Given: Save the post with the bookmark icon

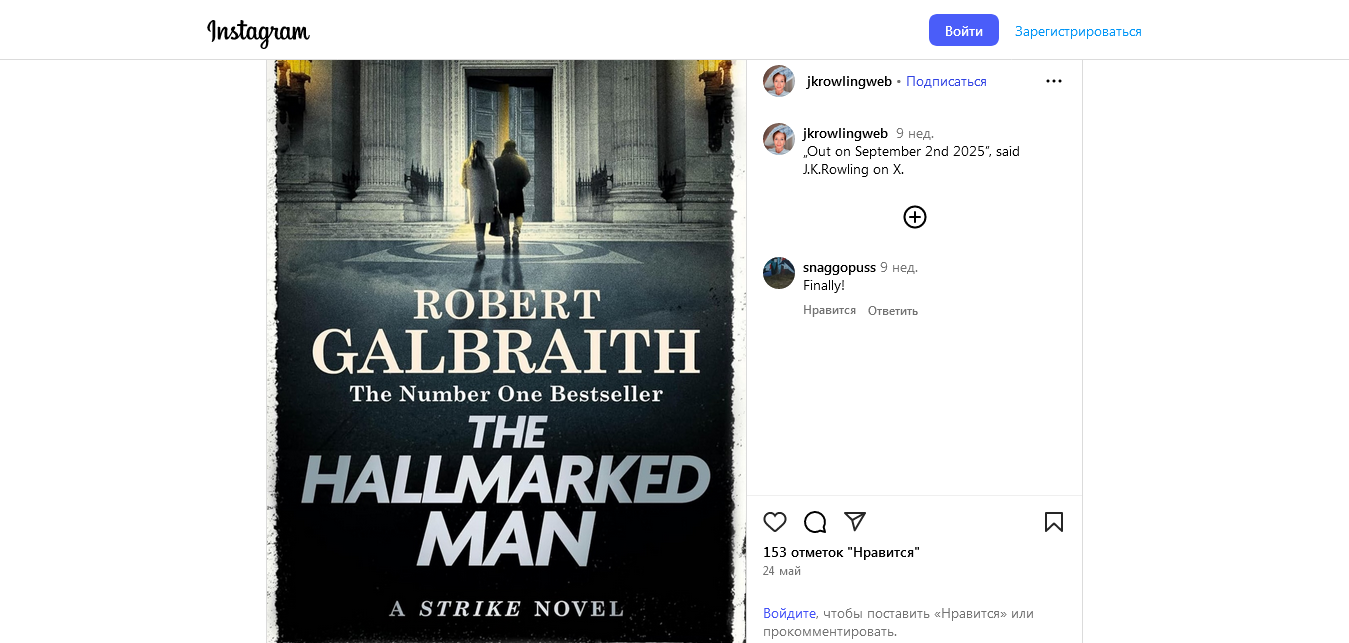Looking at the screenshot, I should (1054, 522).
